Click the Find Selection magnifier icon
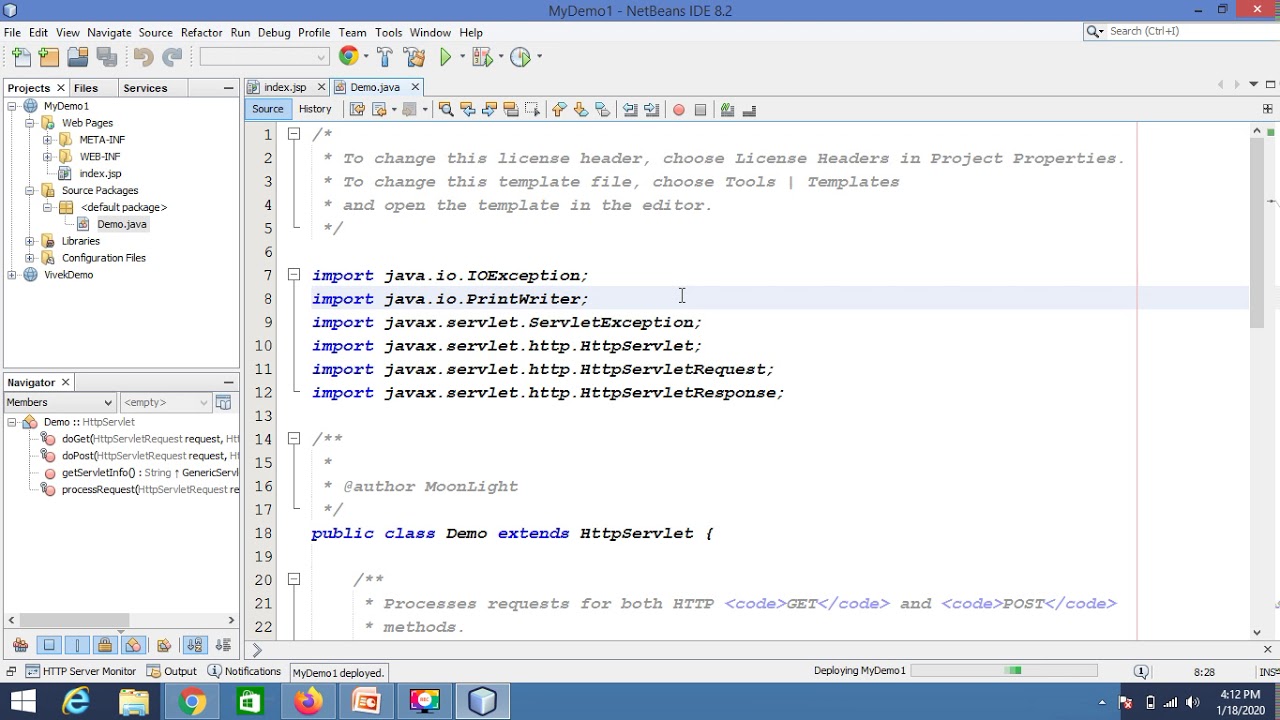1280x720 pixels. (446, 110)
